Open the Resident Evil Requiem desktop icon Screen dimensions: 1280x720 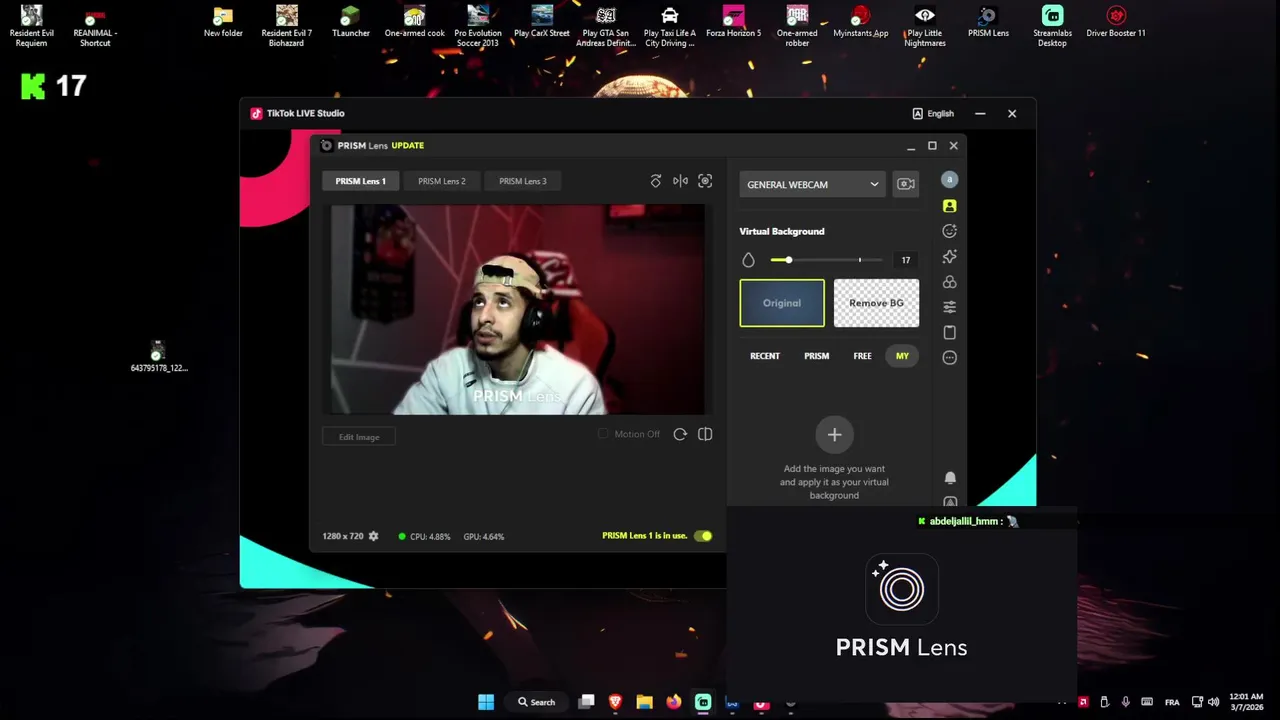pos(32,27)
